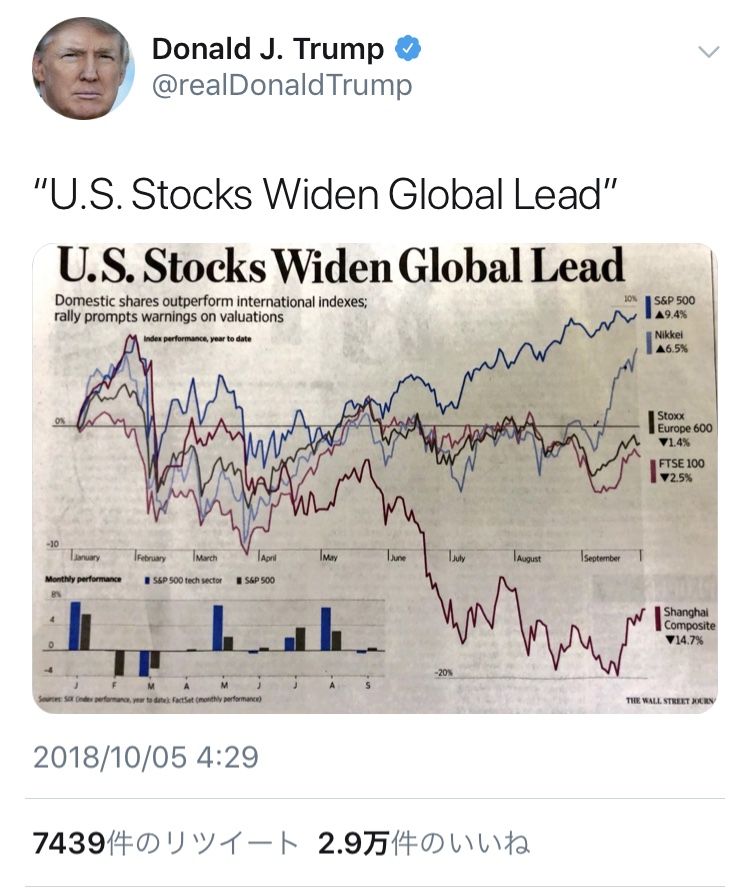View the 2.9万 likes list
The height and width of the screenshot is (891, 750).
(x=423, y=843)
